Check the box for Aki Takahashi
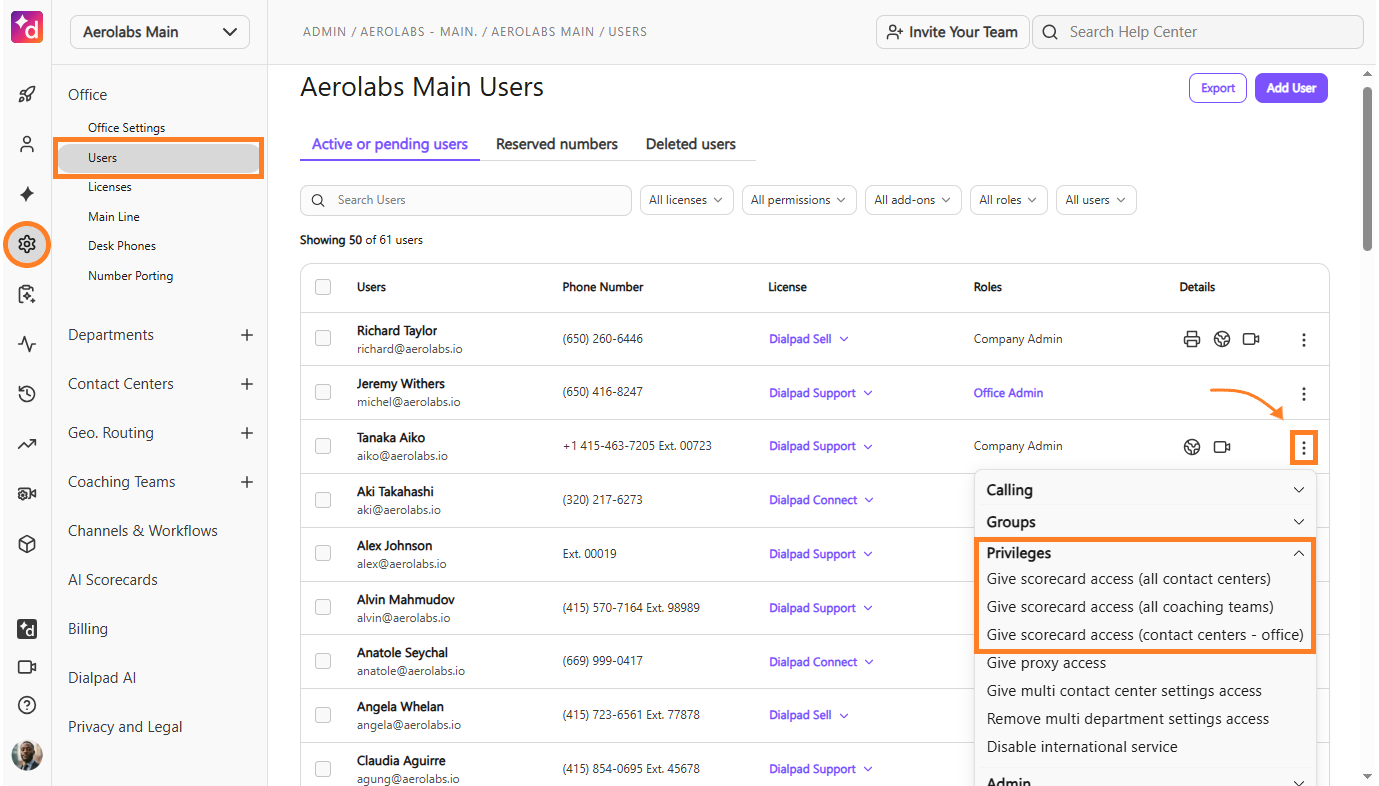The height and width of the screenshot is (786, 1379). point(323,500)
